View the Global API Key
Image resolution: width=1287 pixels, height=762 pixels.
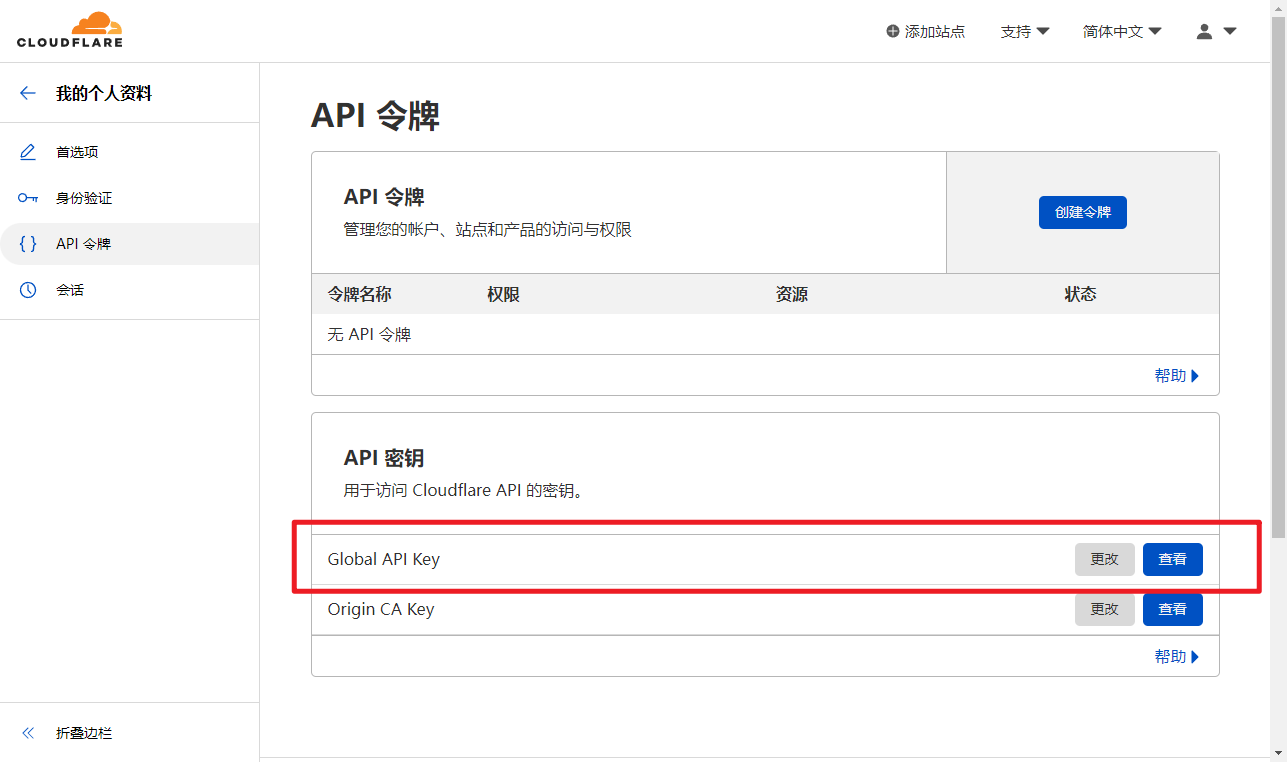[x=1172, y=560]
